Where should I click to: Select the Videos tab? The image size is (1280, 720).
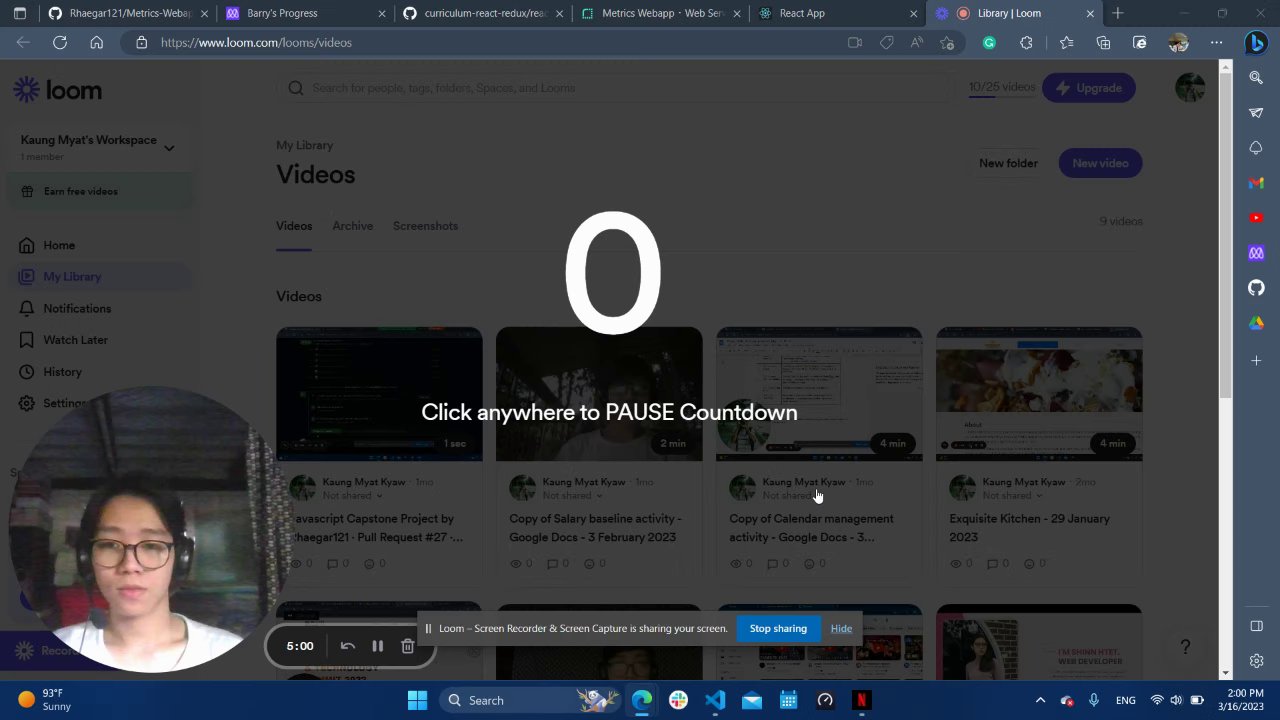294,226
